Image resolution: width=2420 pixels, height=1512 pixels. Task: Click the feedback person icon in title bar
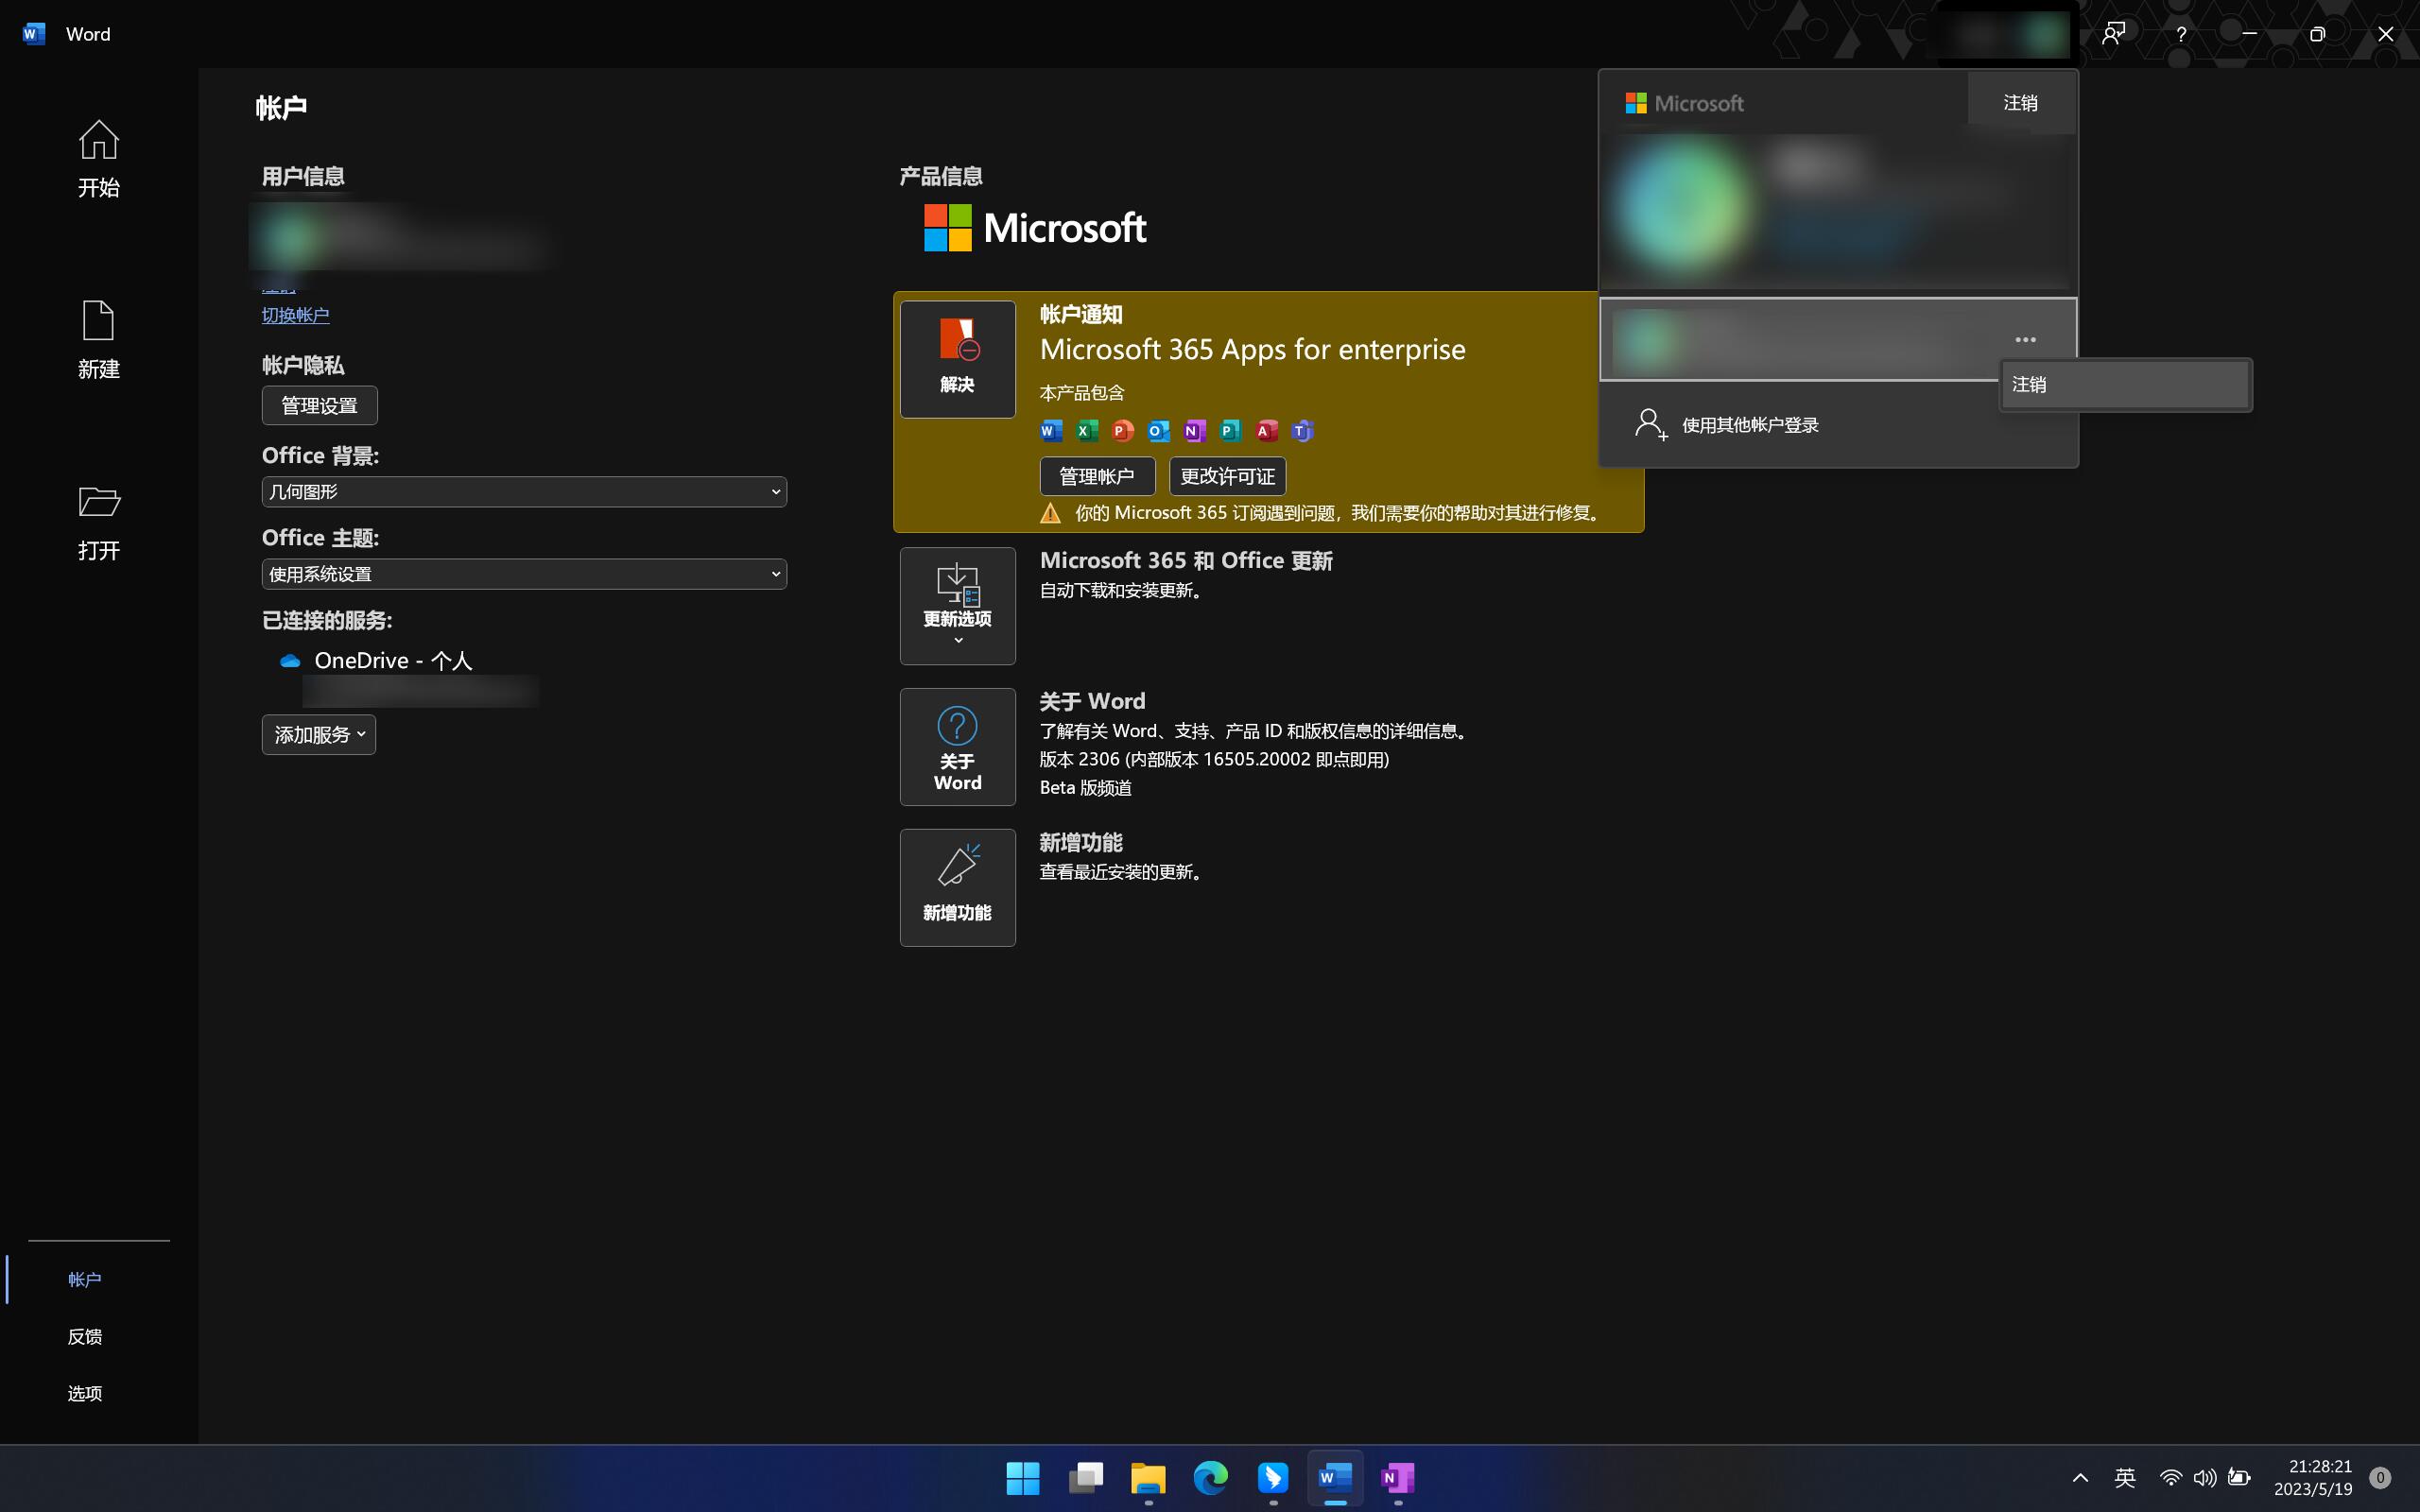[x=2113, y=34]
